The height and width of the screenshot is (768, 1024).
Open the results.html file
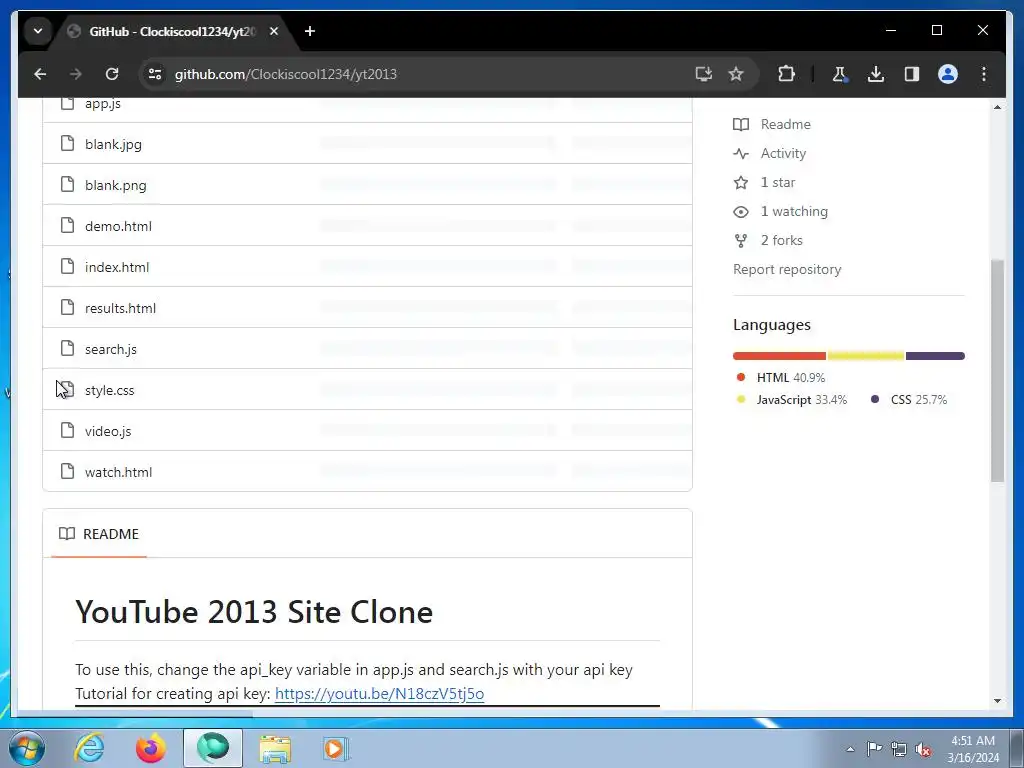pyautogui.click(x=120, y=308)
